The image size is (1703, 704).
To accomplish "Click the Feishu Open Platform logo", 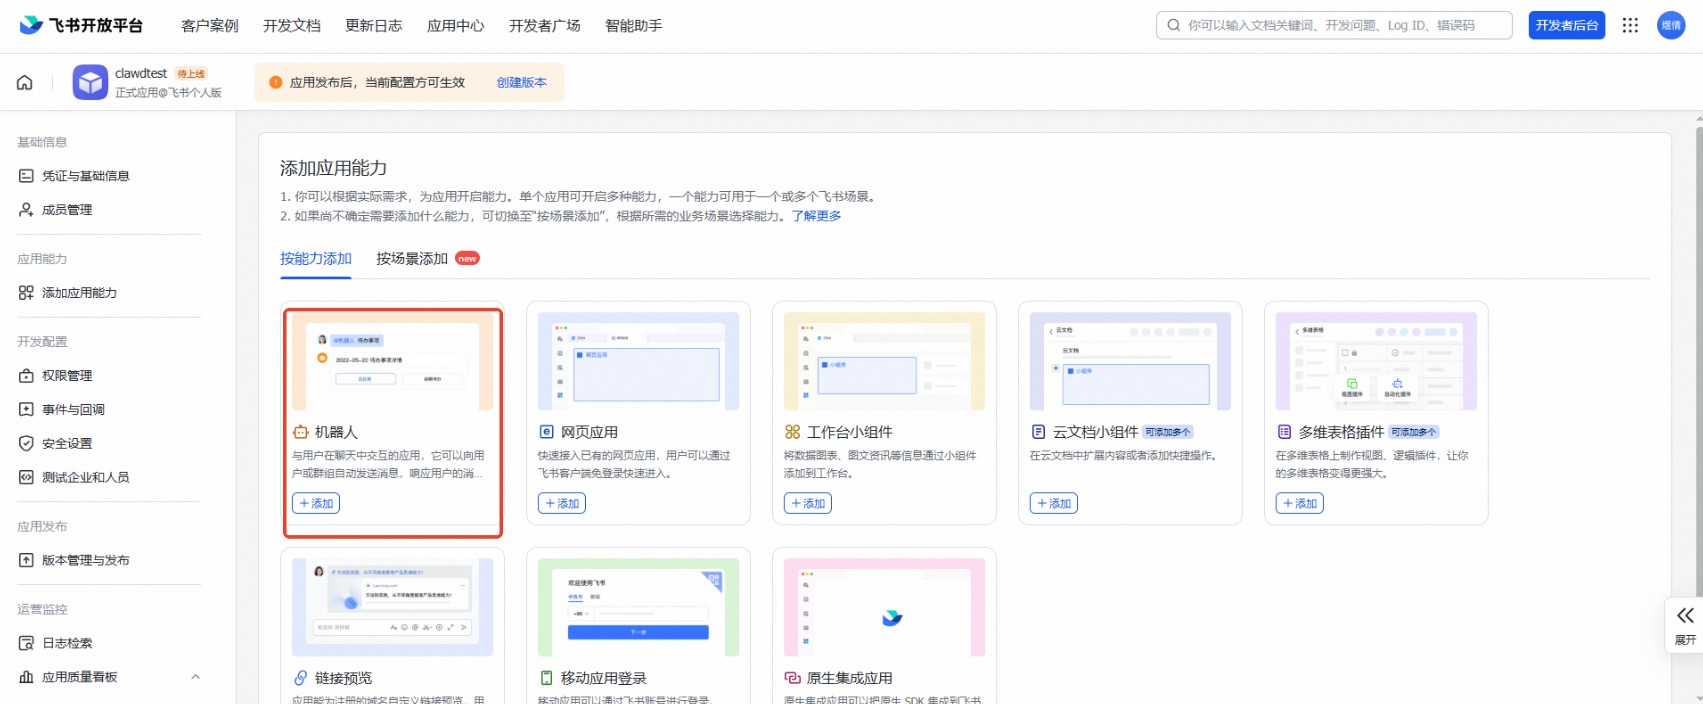I will click(x=81, y=25).
